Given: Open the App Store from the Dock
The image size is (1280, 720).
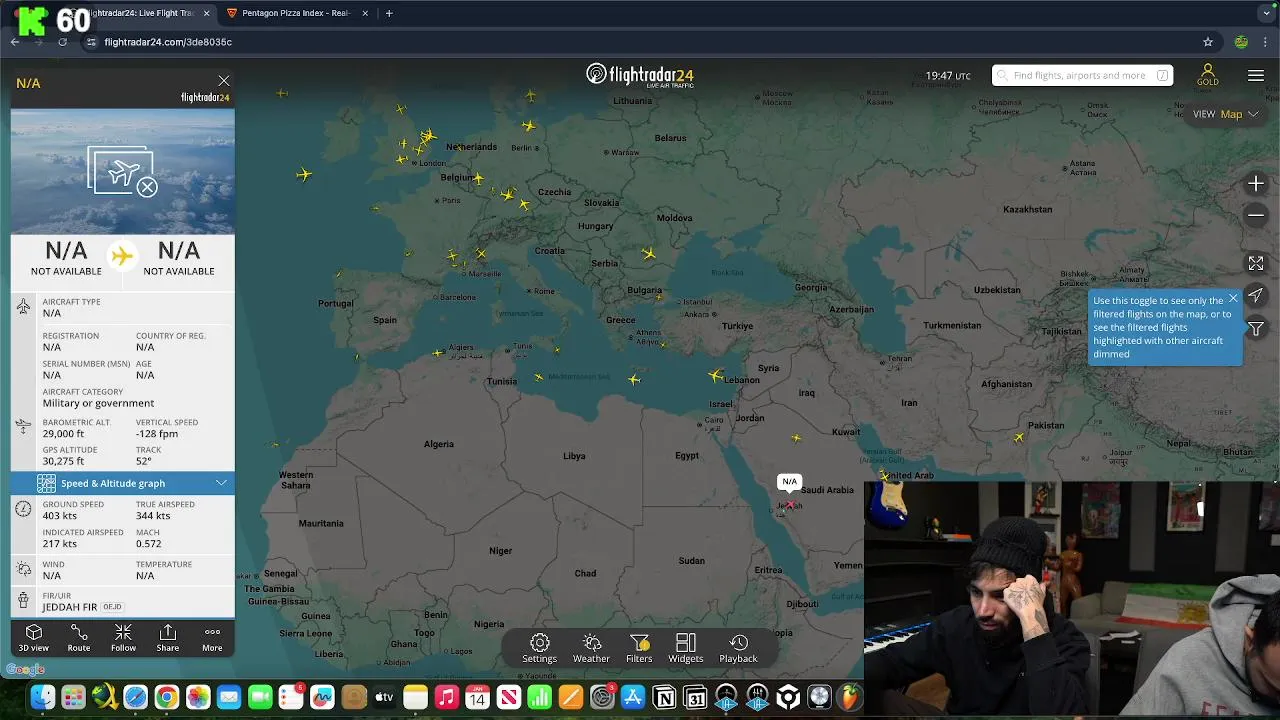Looking at the screenshot, I should (633, 697).
